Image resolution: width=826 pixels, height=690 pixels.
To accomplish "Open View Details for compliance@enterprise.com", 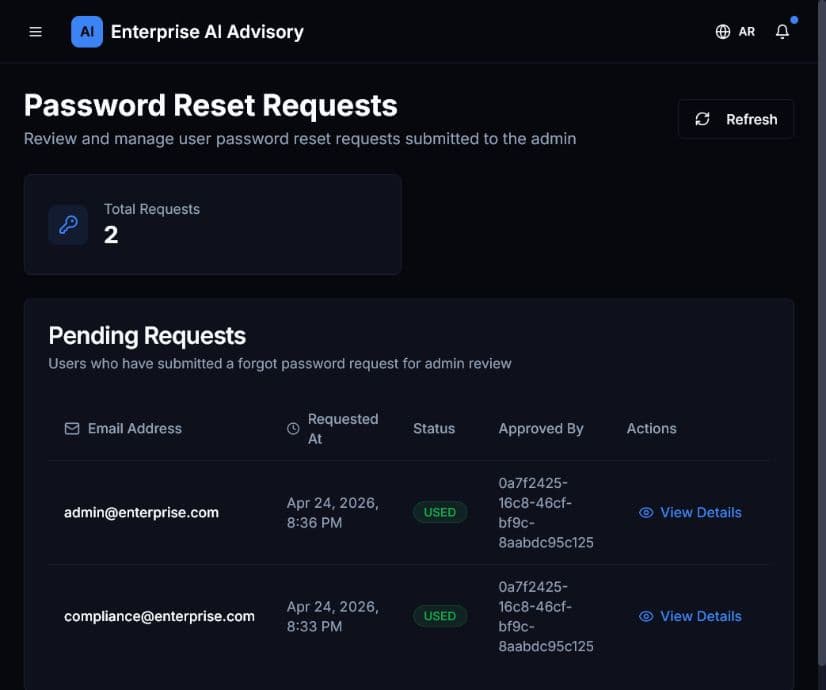I will [x=690, y=616].
